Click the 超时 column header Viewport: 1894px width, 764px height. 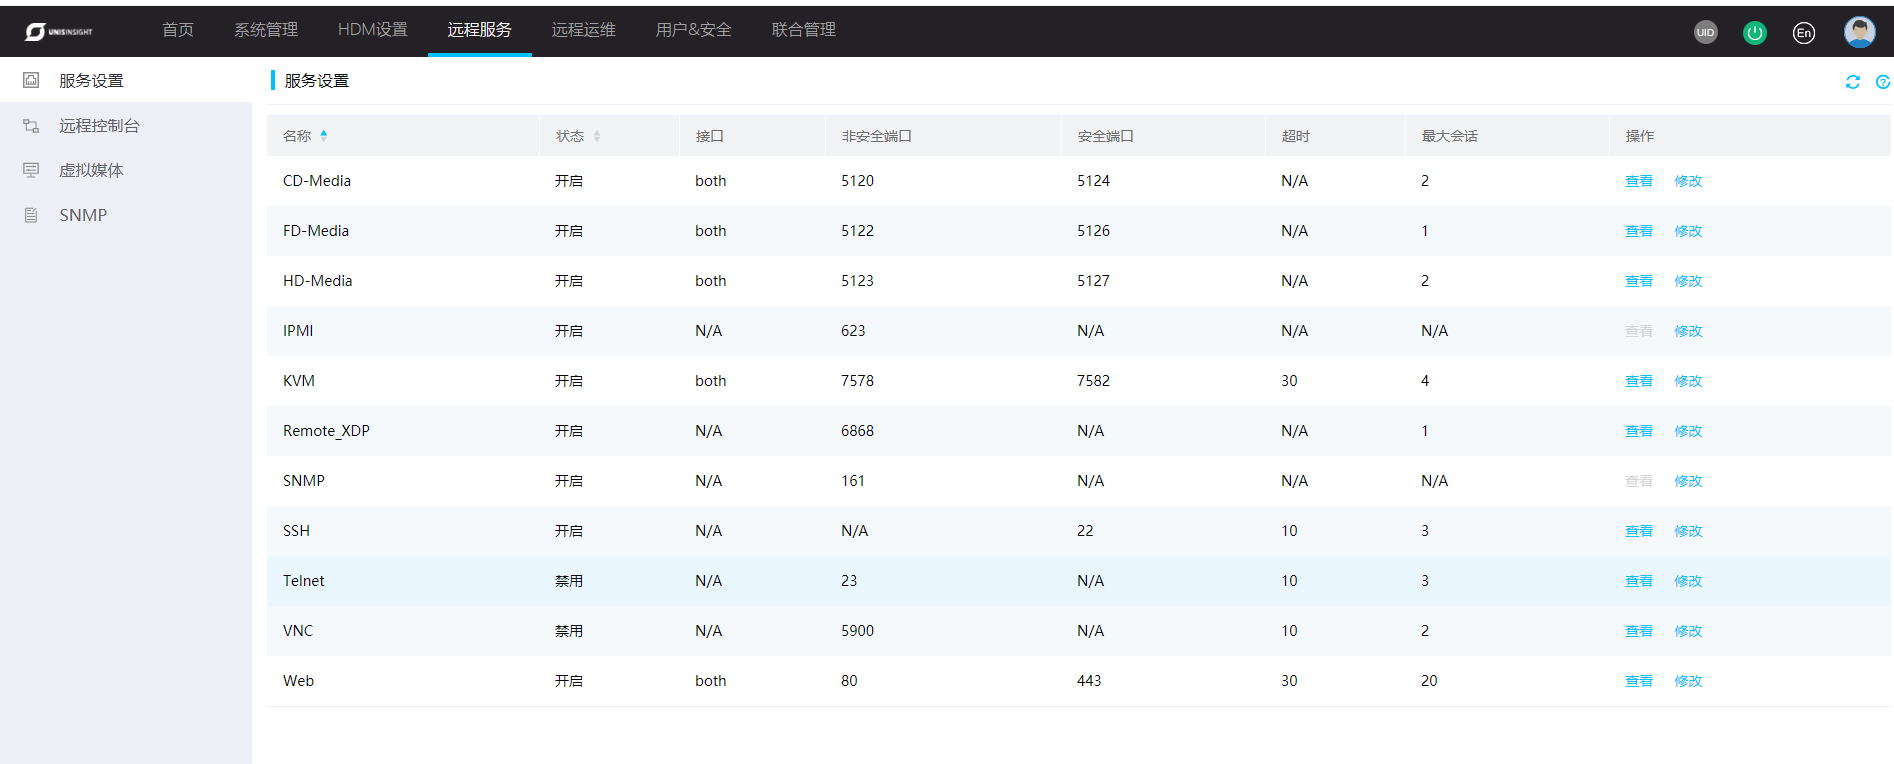[1295, 136]
